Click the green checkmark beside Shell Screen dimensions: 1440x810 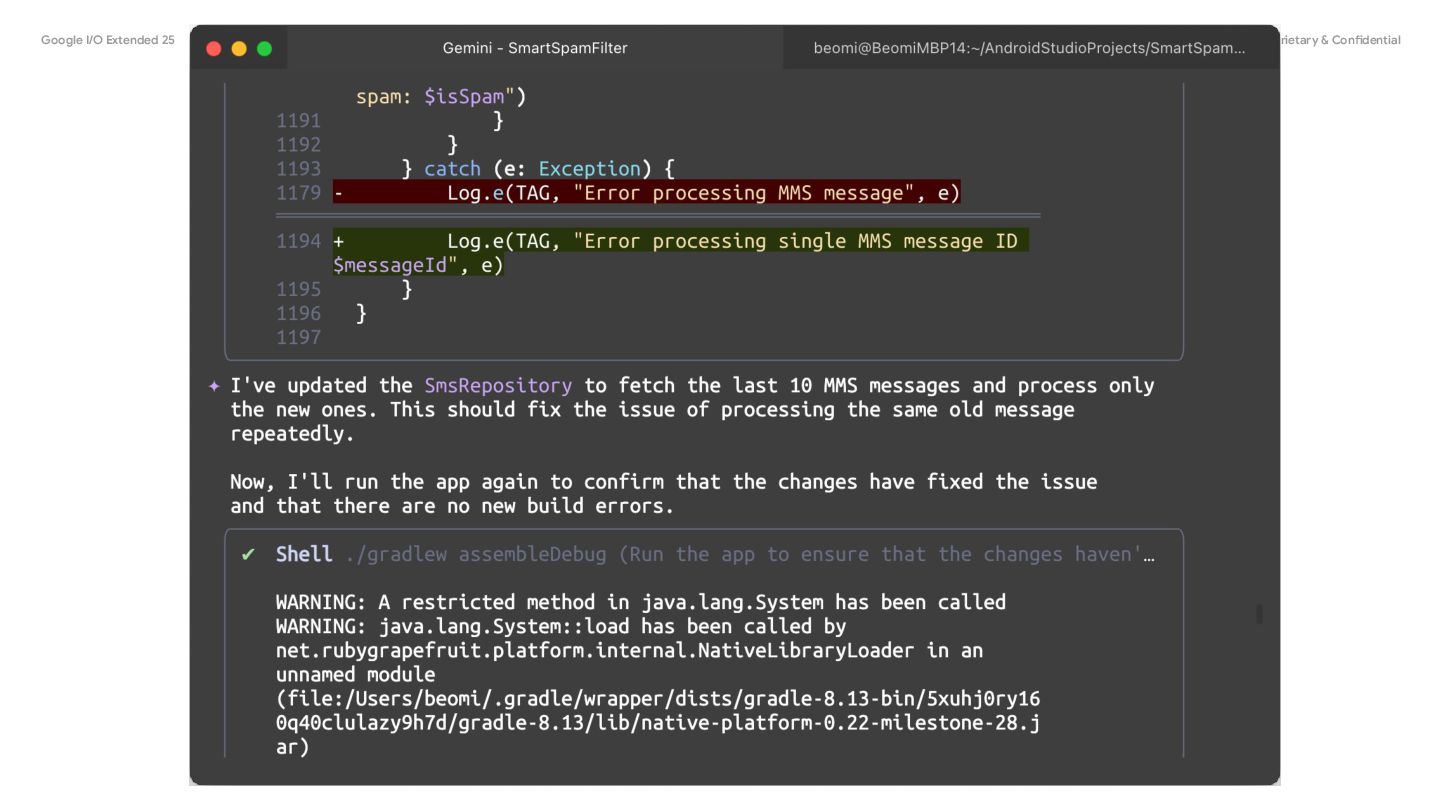click(249, 554)
